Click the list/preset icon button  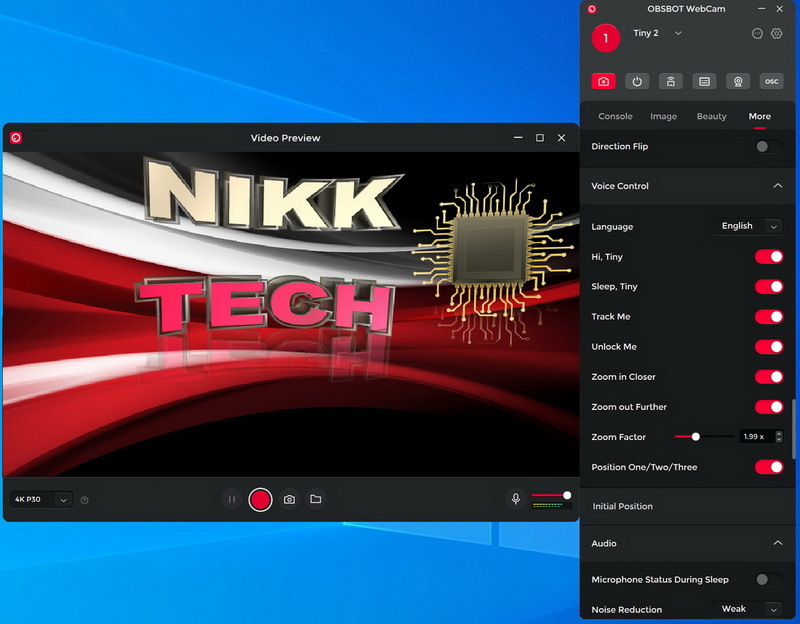click(704, 82)
